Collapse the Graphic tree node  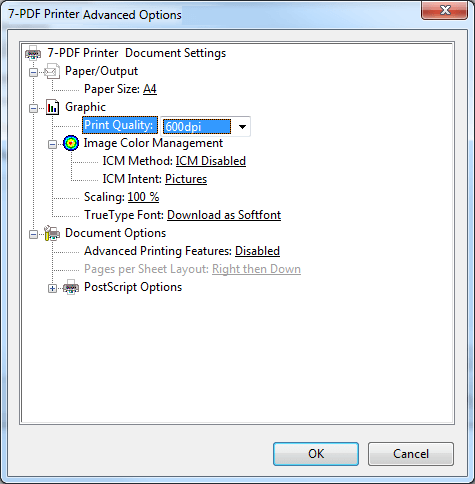pos(33,108)
